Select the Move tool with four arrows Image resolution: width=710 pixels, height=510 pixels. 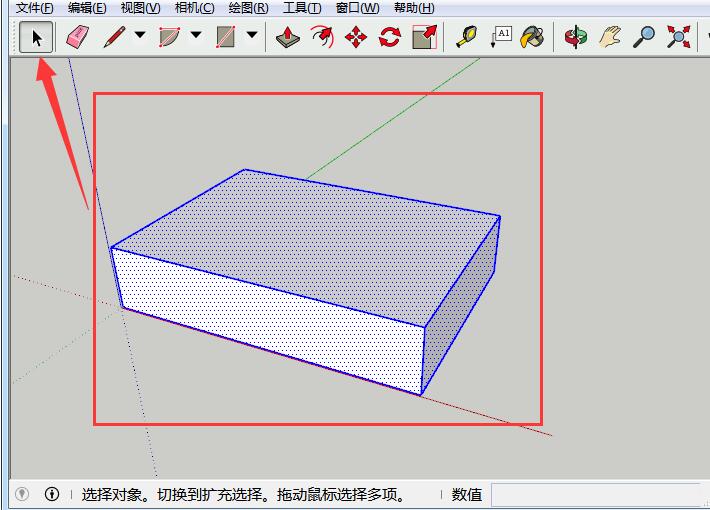click(x=356, y=37)
